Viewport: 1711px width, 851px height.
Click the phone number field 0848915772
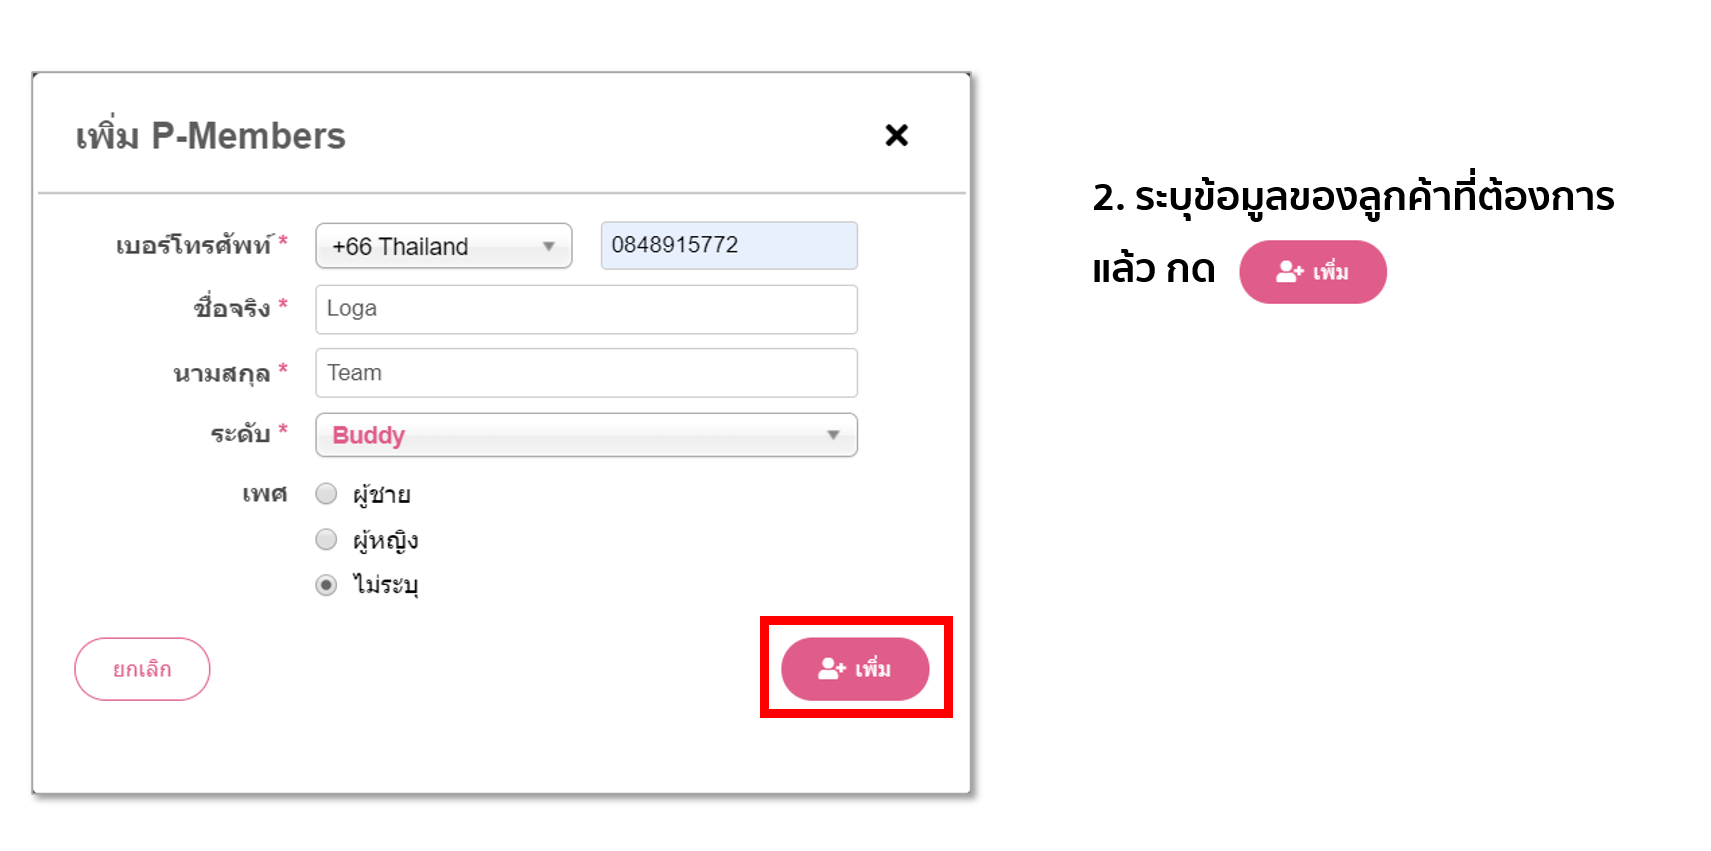pyautogui.click(x=729, y=245)
